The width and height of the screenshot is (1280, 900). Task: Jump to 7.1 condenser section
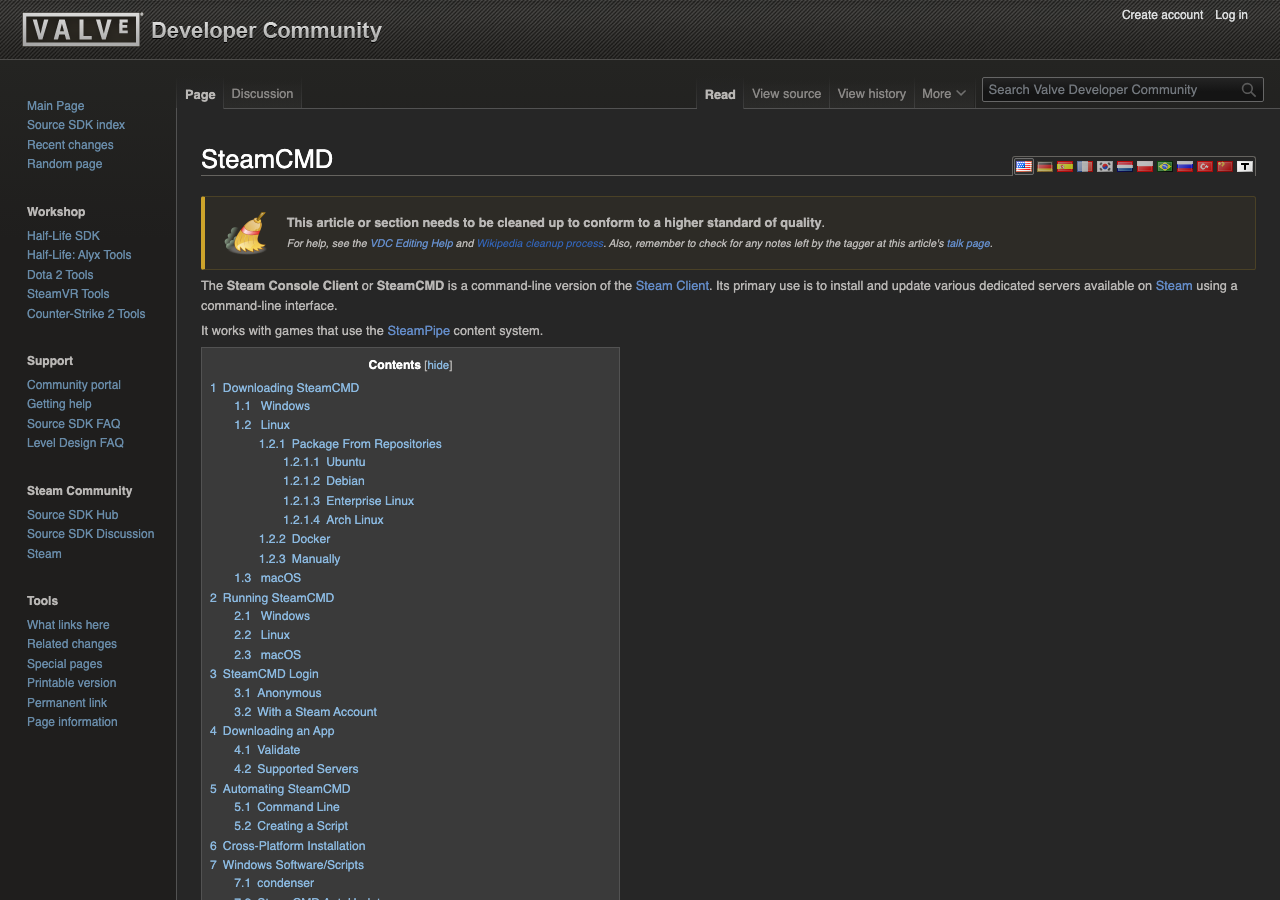[x=274, y=883]
